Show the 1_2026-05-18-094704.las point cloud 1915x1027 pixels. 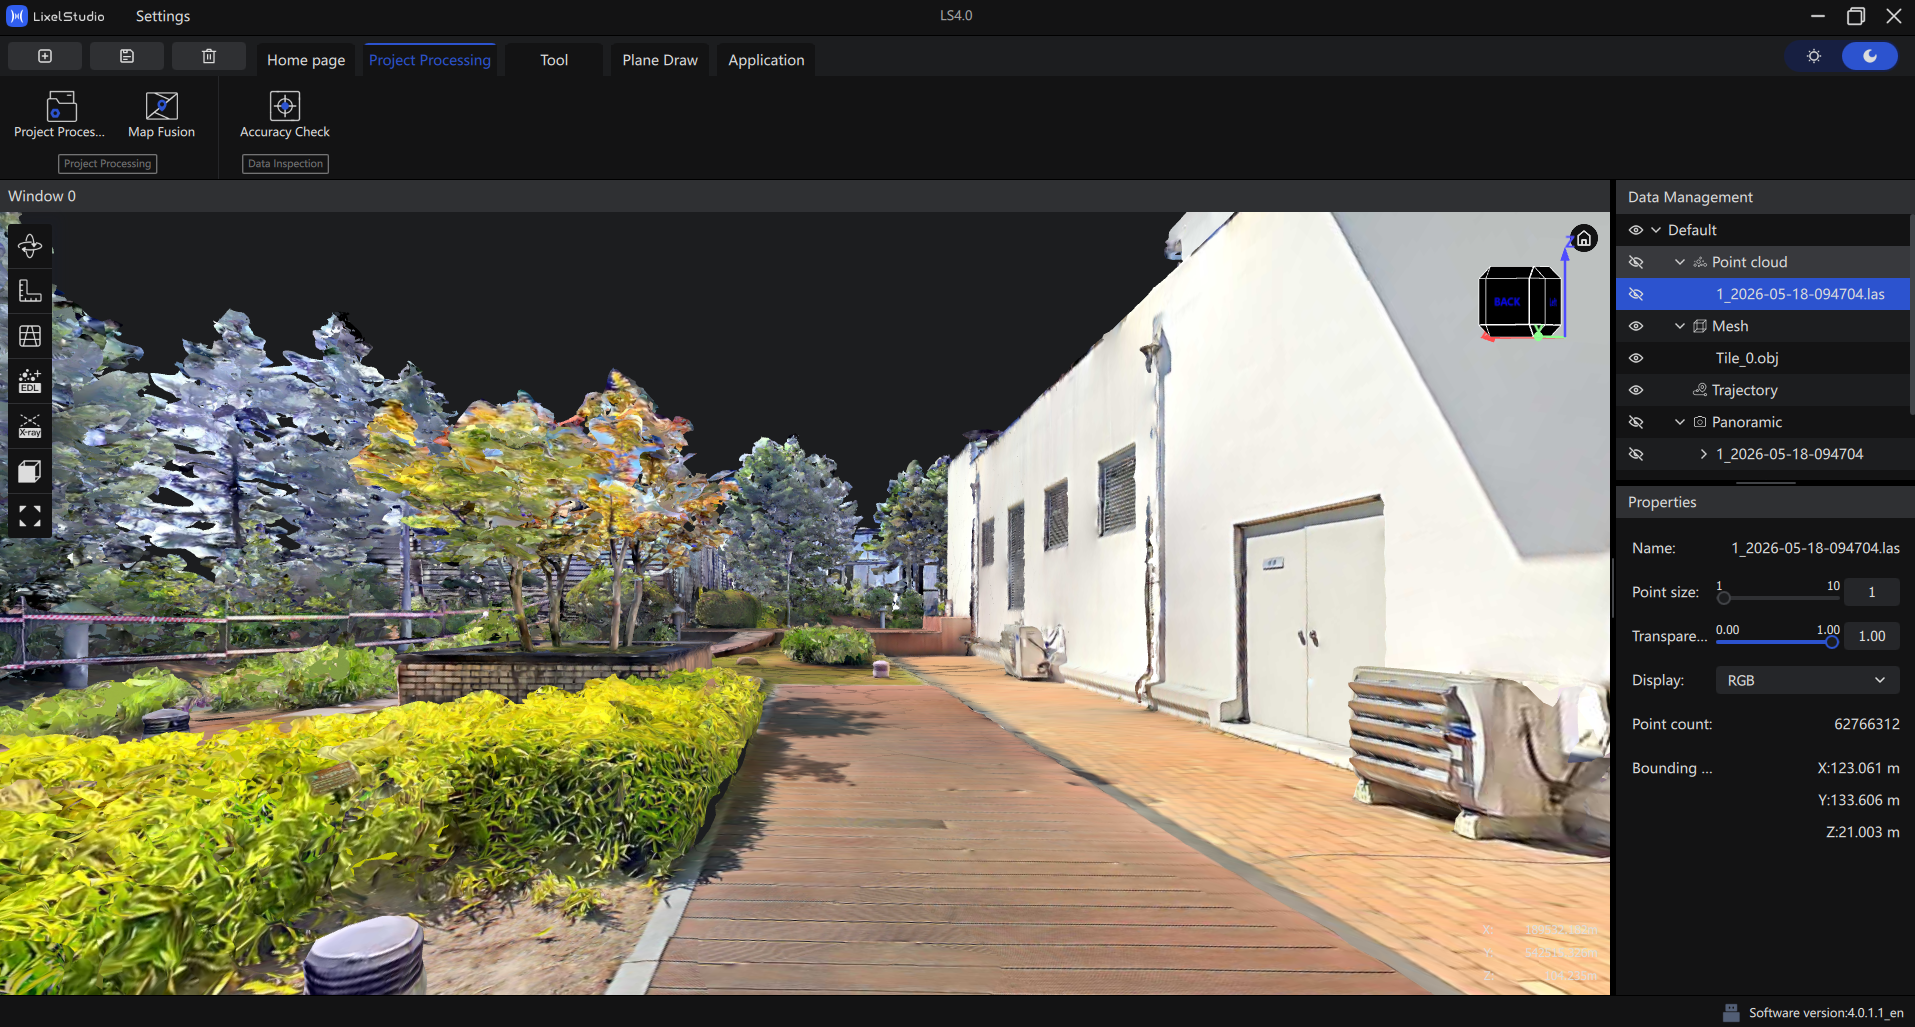pos(1636,294)
